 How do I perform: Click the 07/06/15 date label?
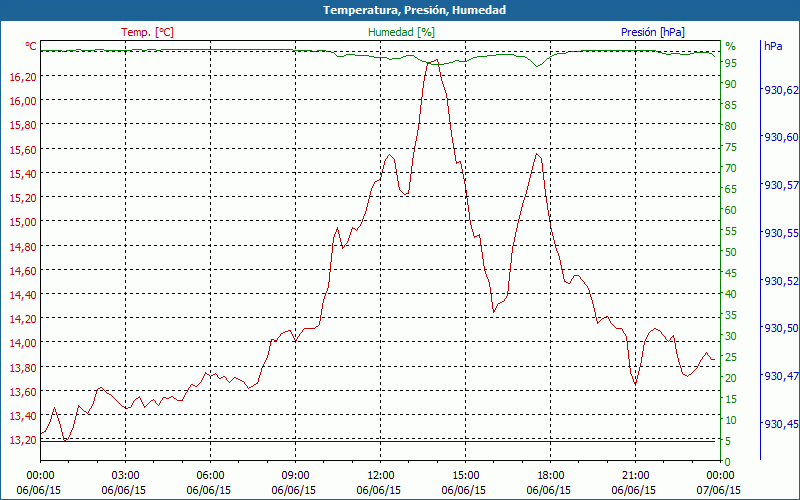click(718, 490)
